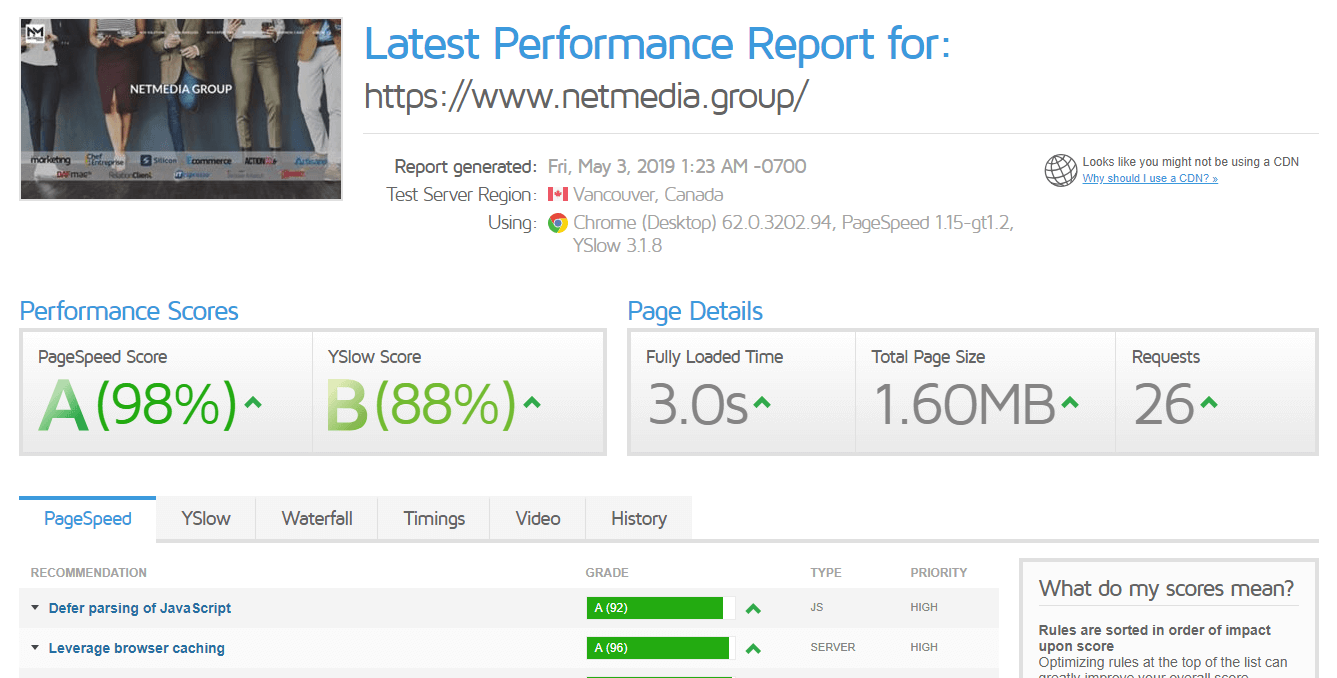Open 'Why should I use a CDN?' link
The height and width of the screenshot is (678, 1337).
[x=1150, y=178]
